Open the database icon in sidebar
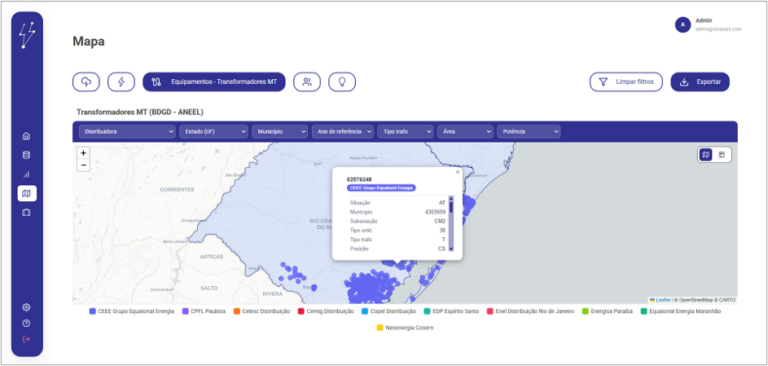 (26, 155)
